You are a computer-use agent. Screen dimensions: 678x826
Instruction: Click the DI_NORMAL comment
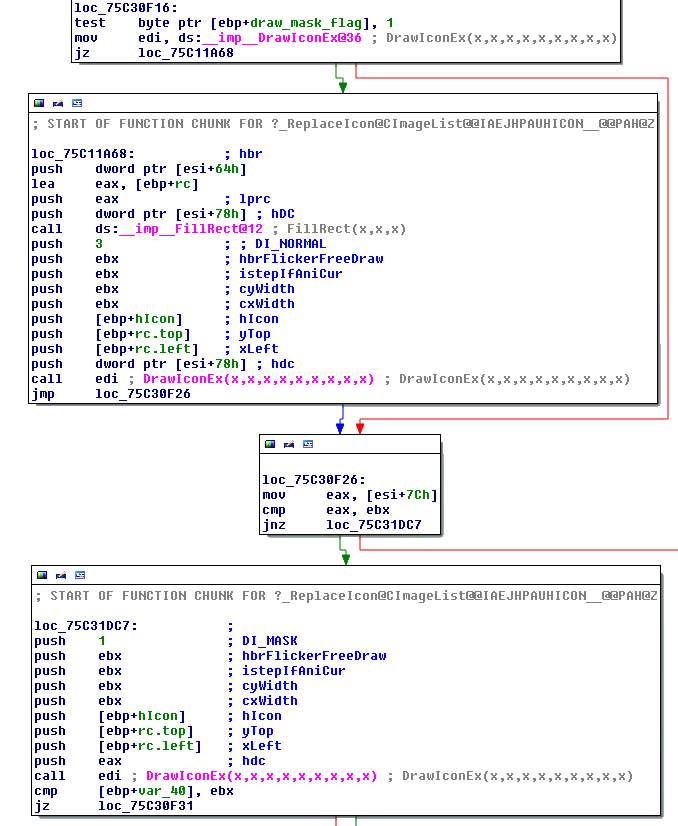[x=290, y=244]
